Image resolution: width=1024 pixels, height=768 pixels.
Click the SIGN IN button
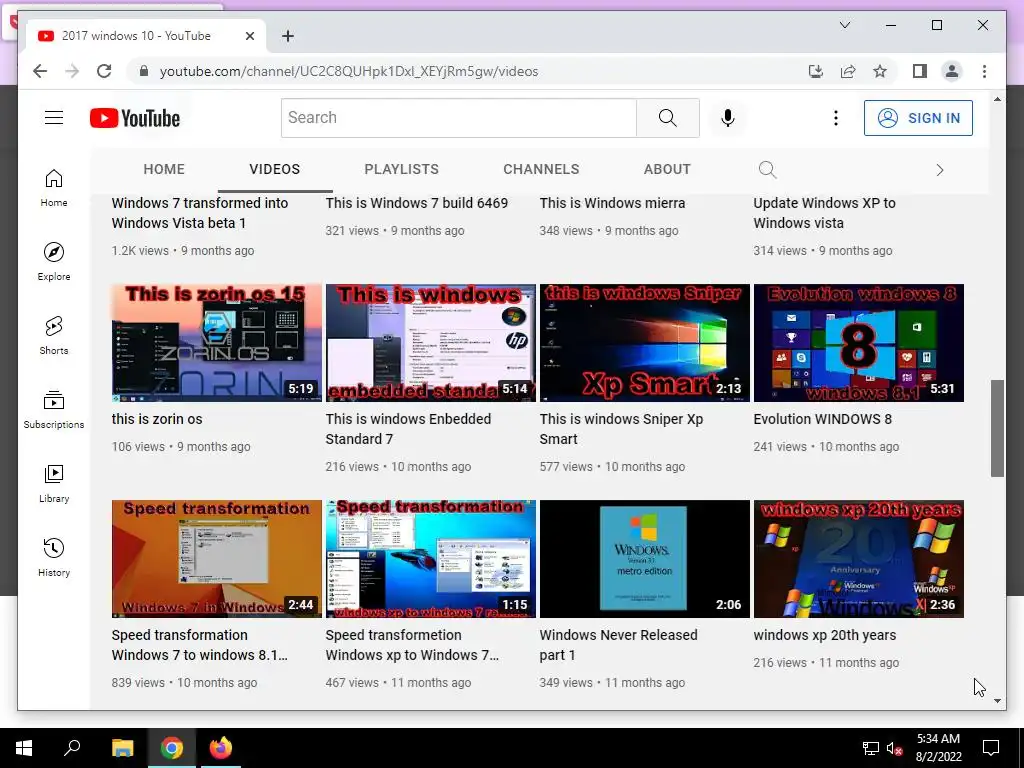point(918,118)
